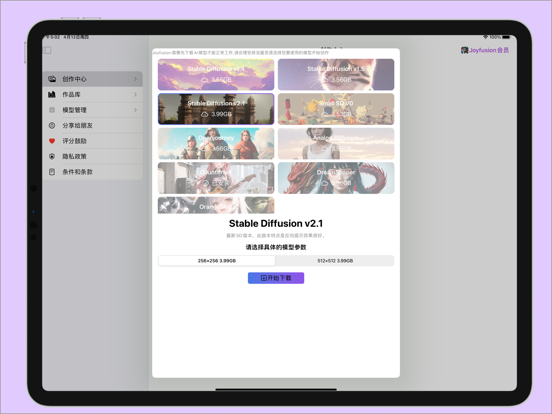Select the 512×512 3.99GB option

point(335,261)
